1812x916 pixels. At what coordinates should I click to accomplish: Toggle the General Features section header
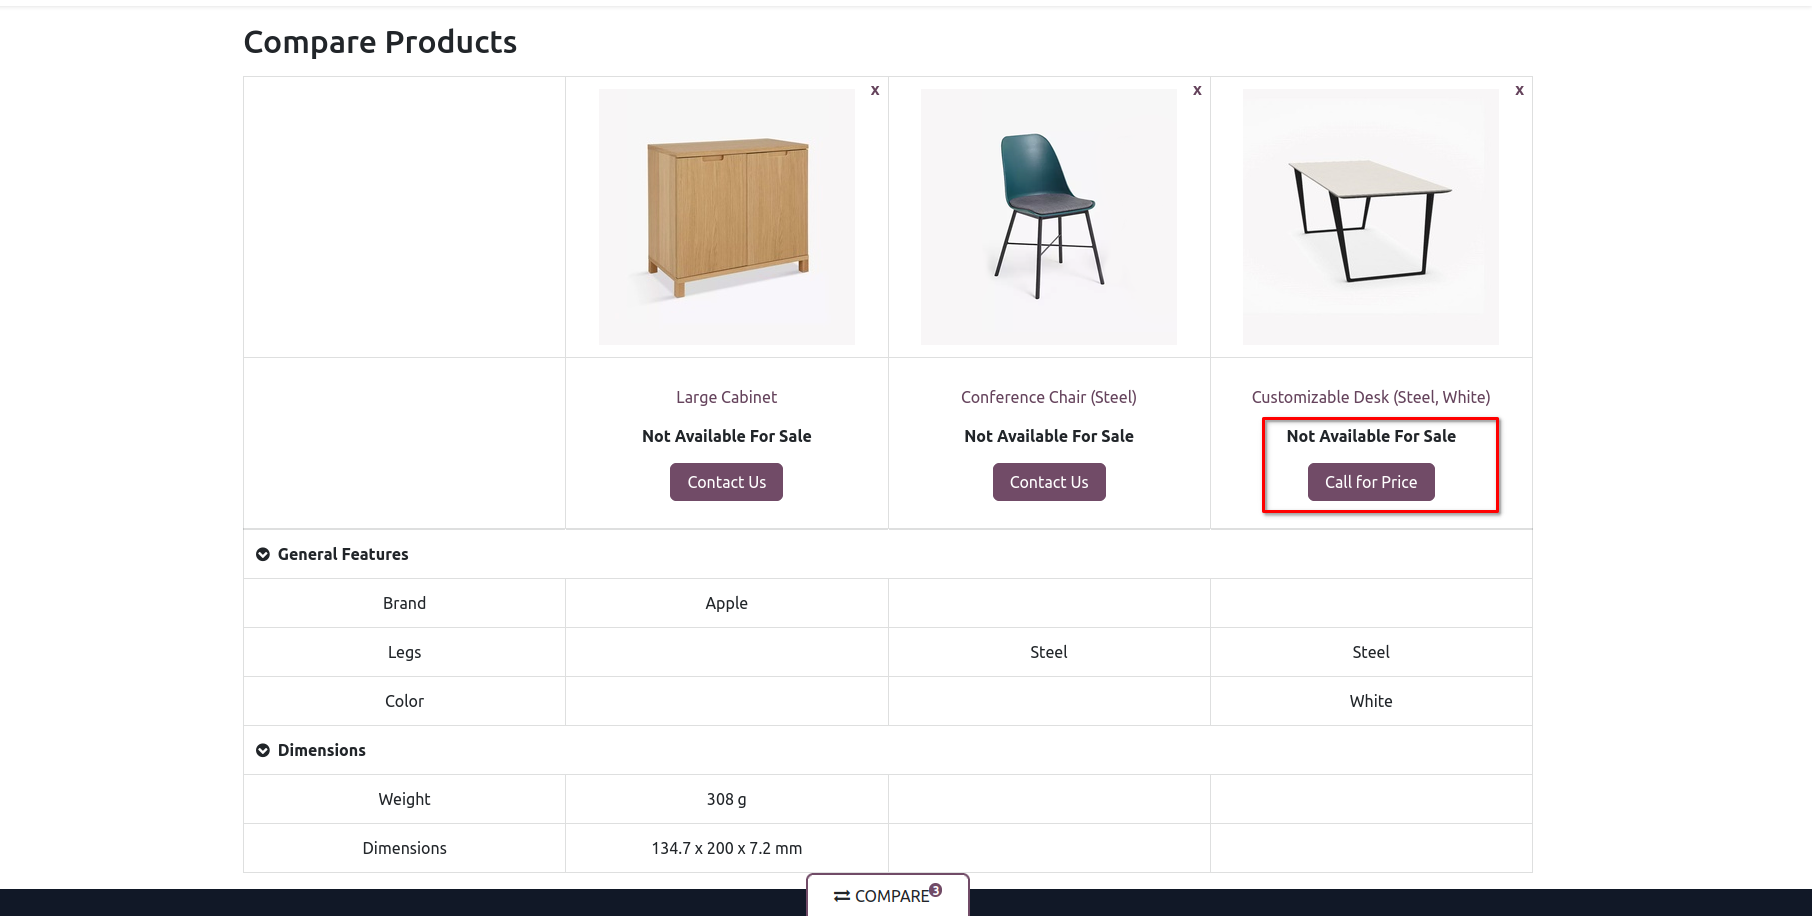tap(343, 554)
